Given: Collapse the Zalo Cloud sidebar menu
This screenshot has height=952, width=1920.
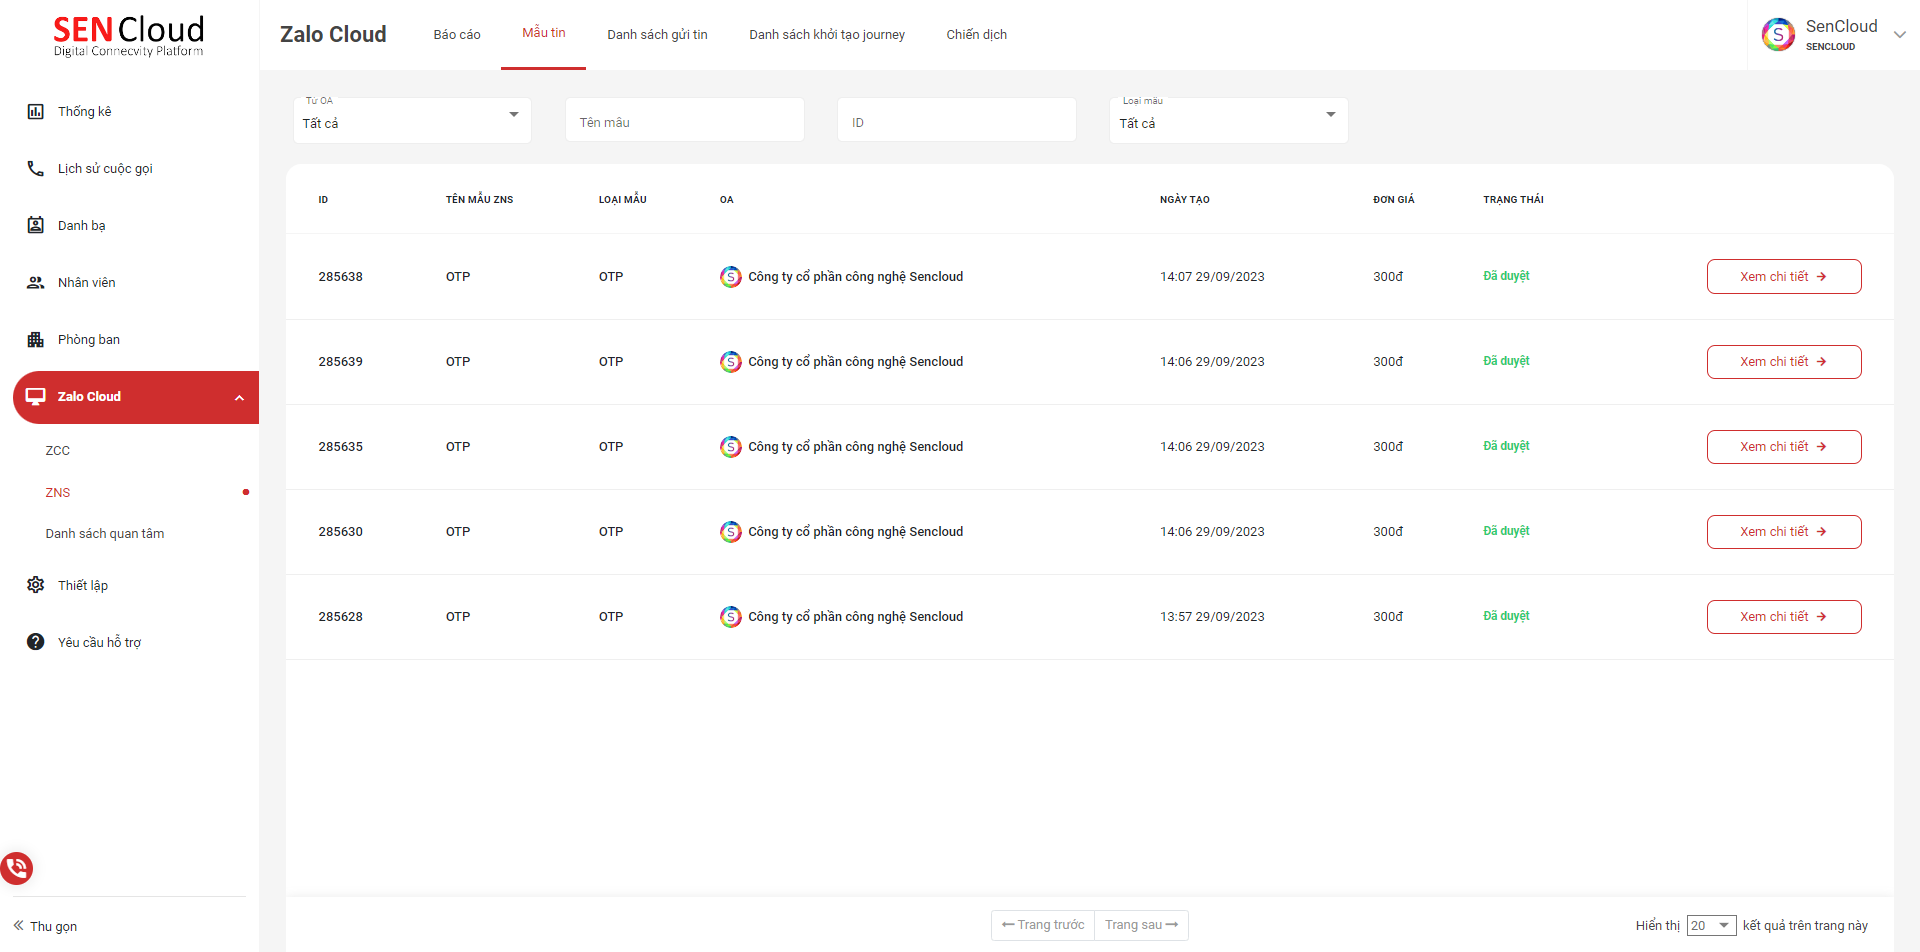Looking at the screenshot, I should (x=239, y=398).
